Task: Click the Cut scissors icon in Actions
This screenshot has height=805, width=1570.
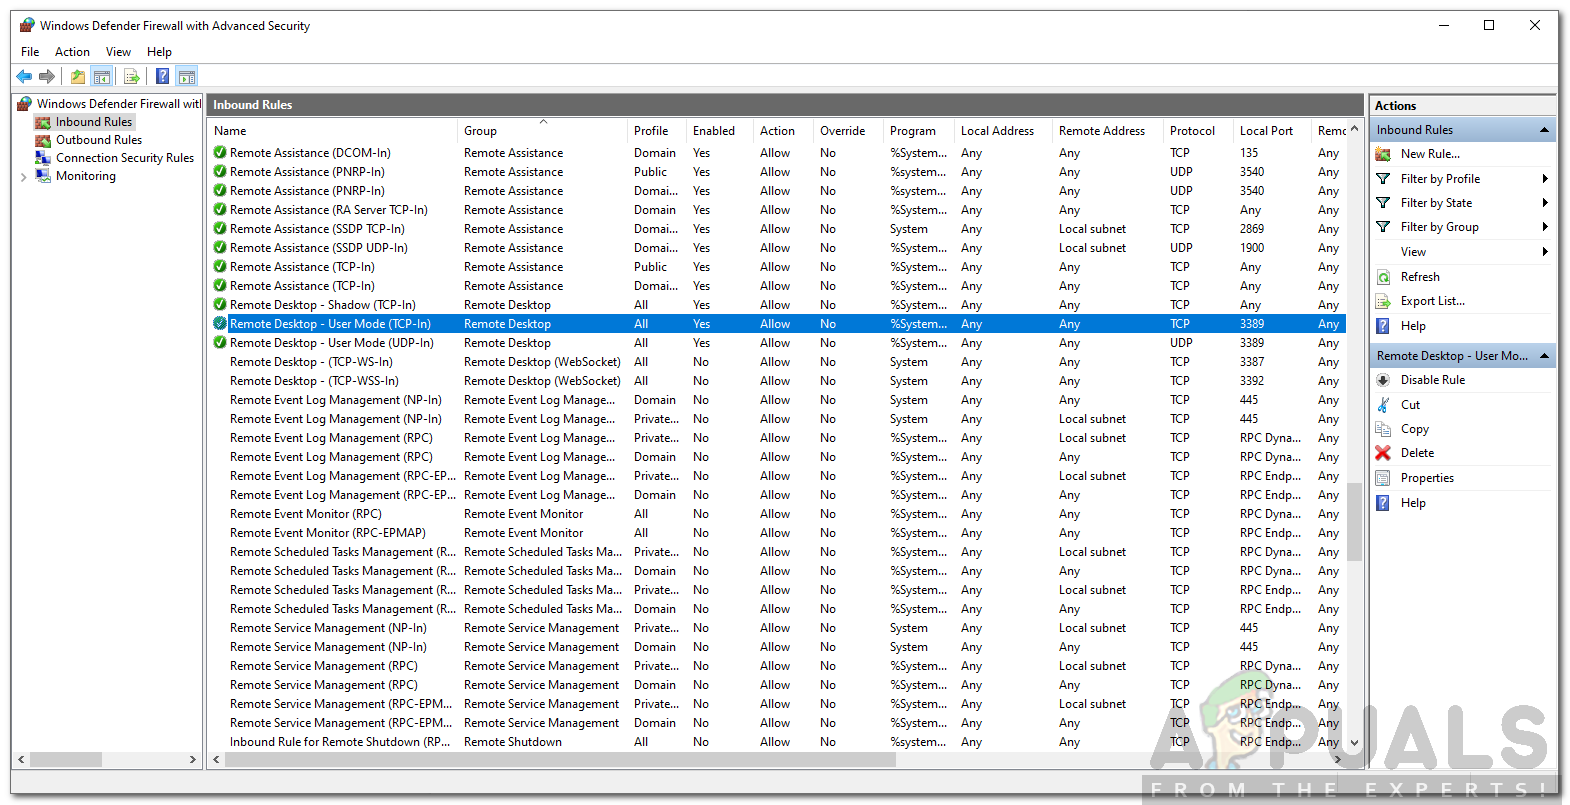Action: tap(1383, 405)
